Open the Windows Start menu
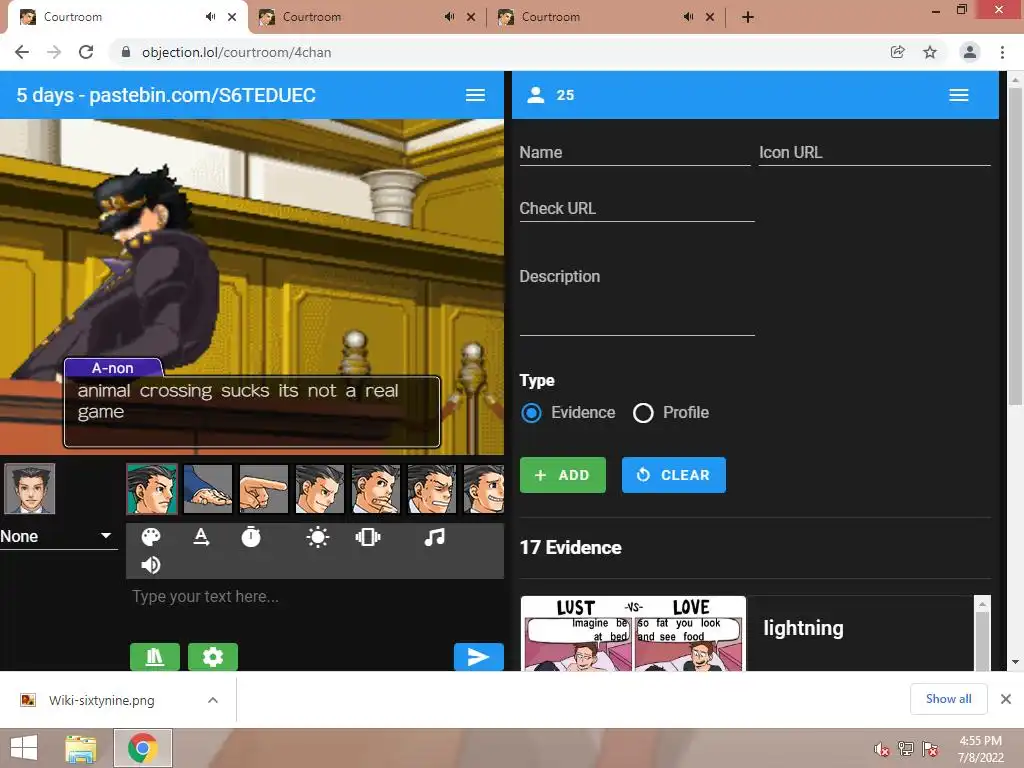 [24, 748]
